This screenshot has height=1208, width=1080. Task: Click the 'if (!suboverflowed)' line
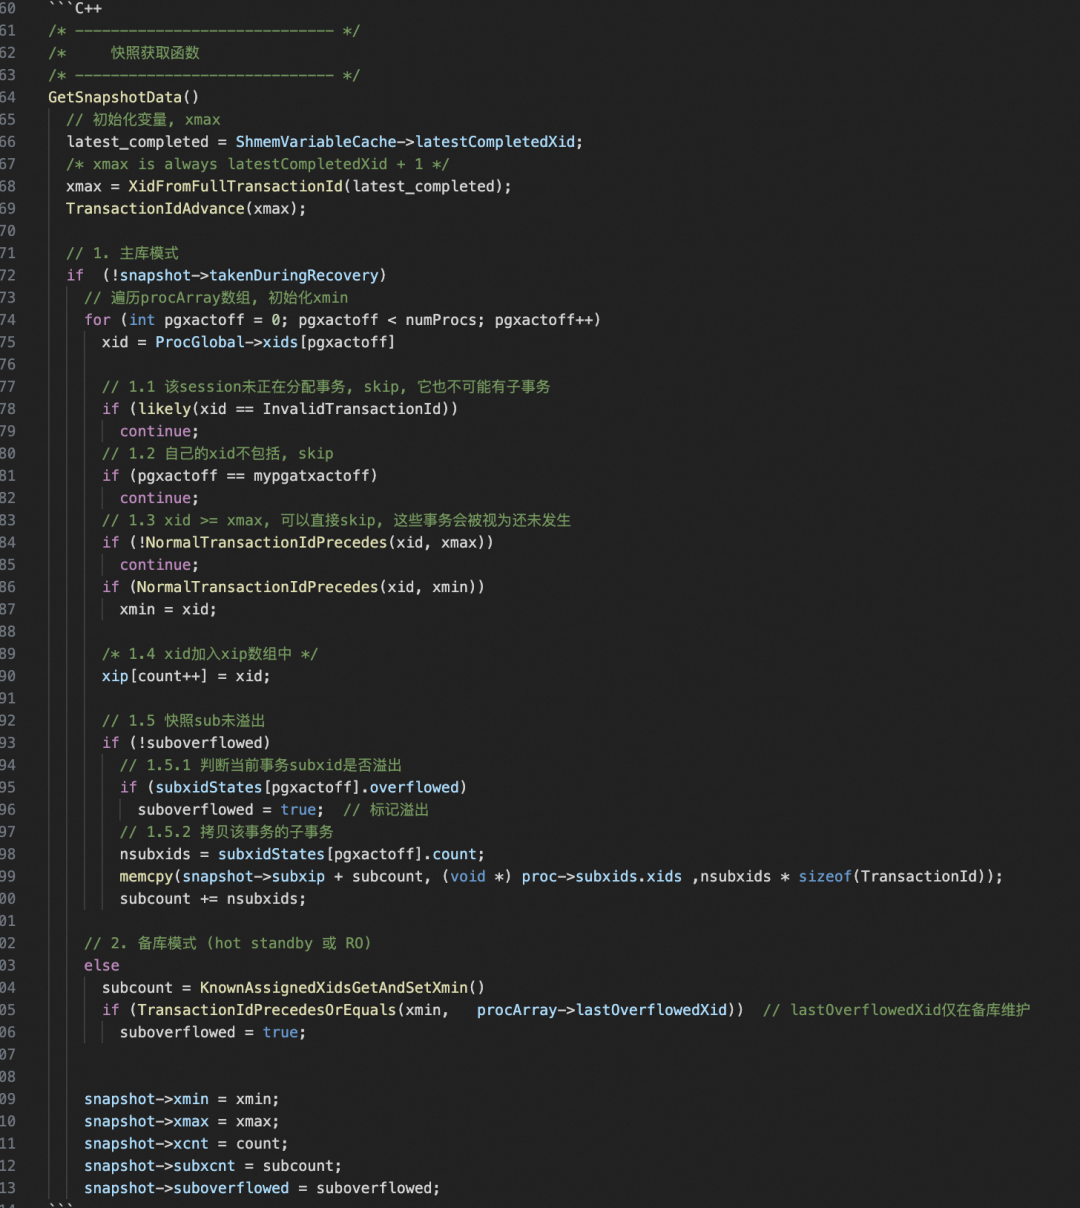coord(186,743)
